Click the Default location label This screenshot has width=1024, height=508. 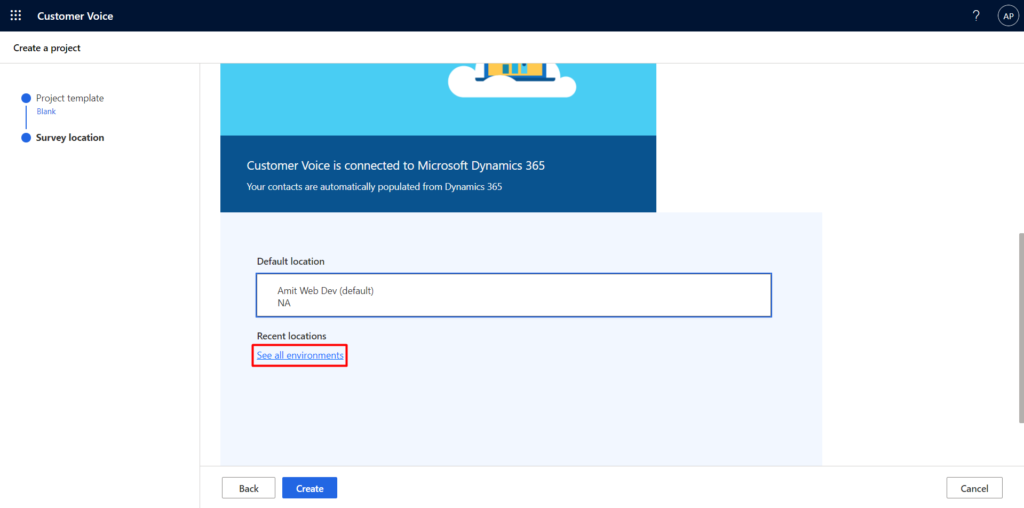pyautogui.click(x=291, y=261)
